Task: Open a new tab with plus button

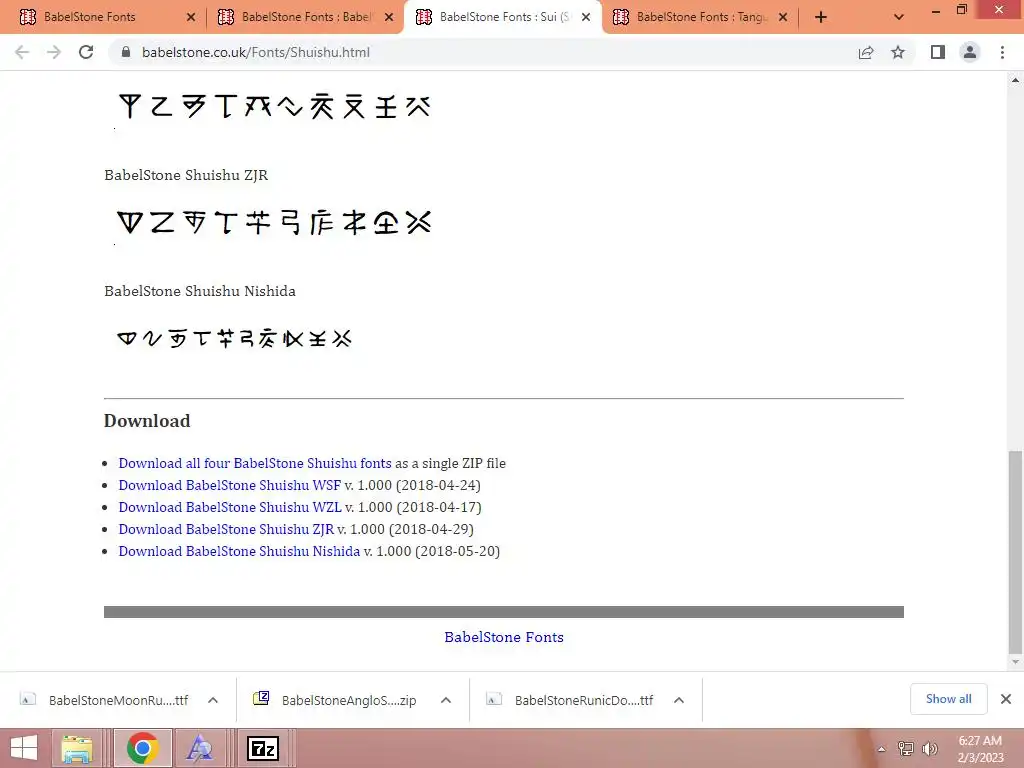Action: 821,17
